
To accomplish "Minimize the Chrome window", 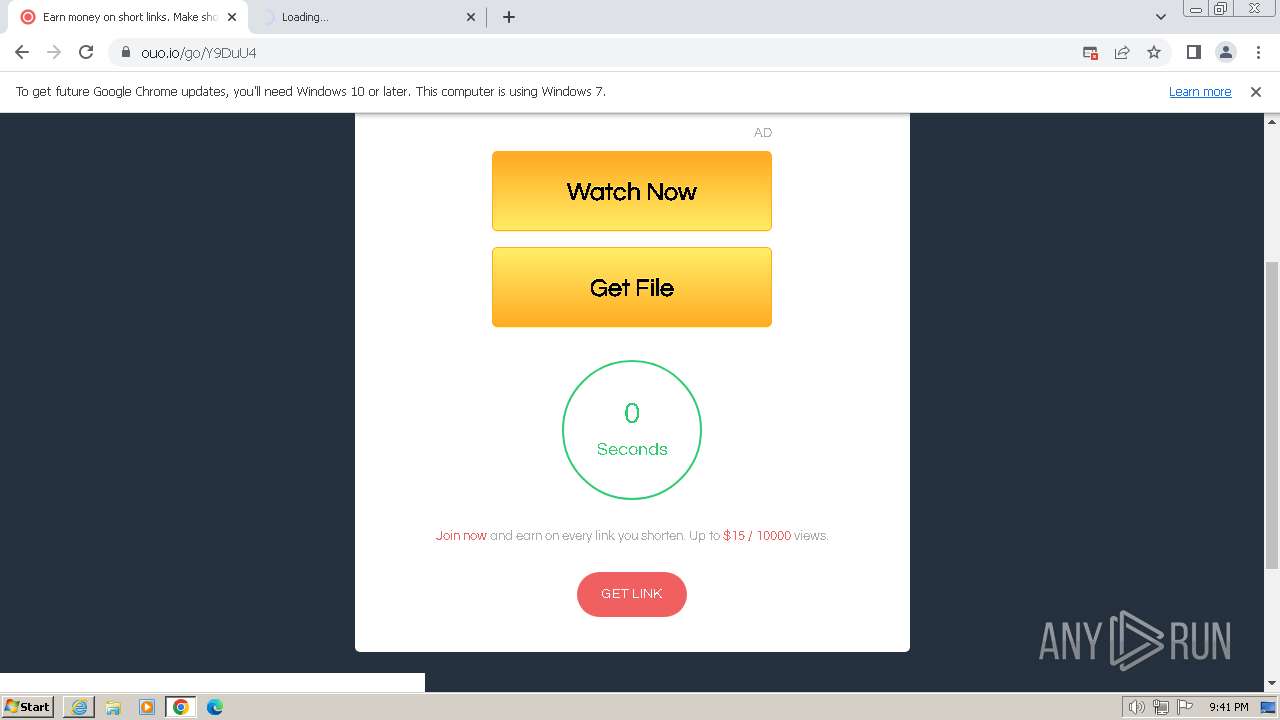I will pyautogui.click(x=1195, y=9).
